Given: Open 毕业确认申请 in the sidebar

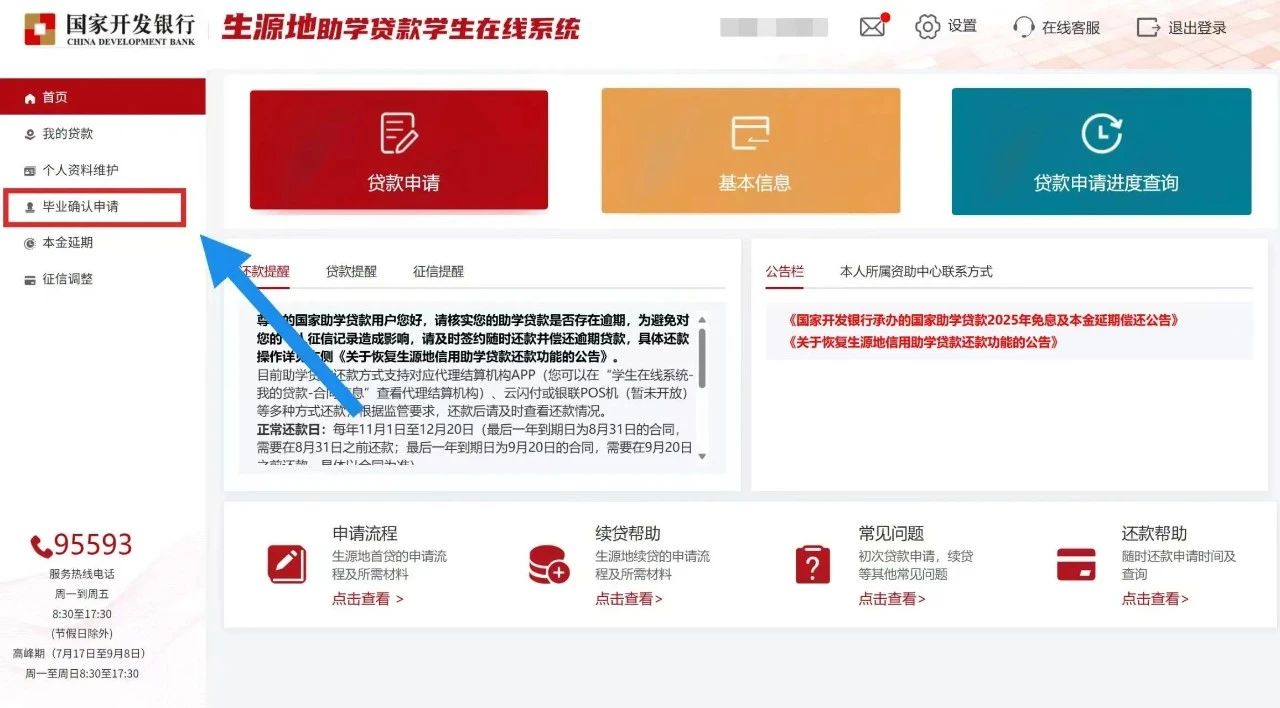Looking at the screenshot, I should [80, 207].
